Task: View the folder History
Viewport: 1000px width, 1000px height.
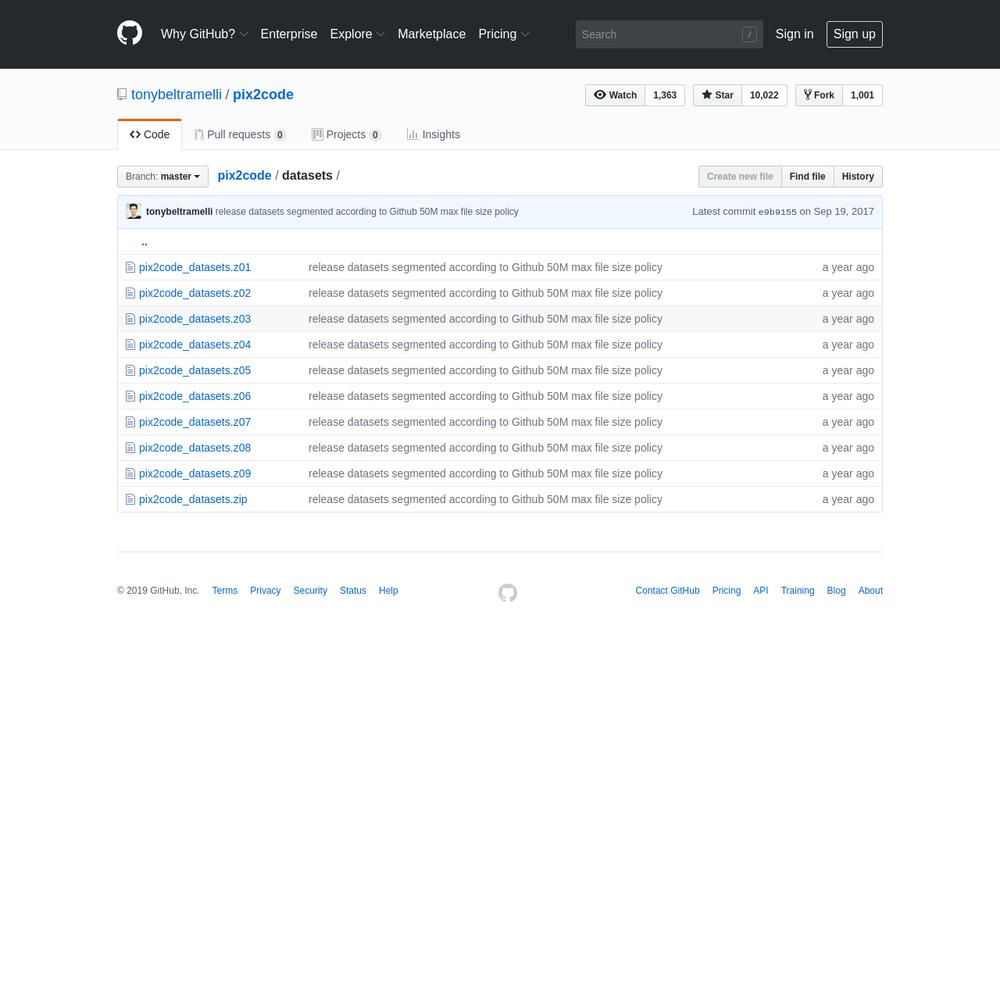Action: pyautogui.click(x=858, y=177)
